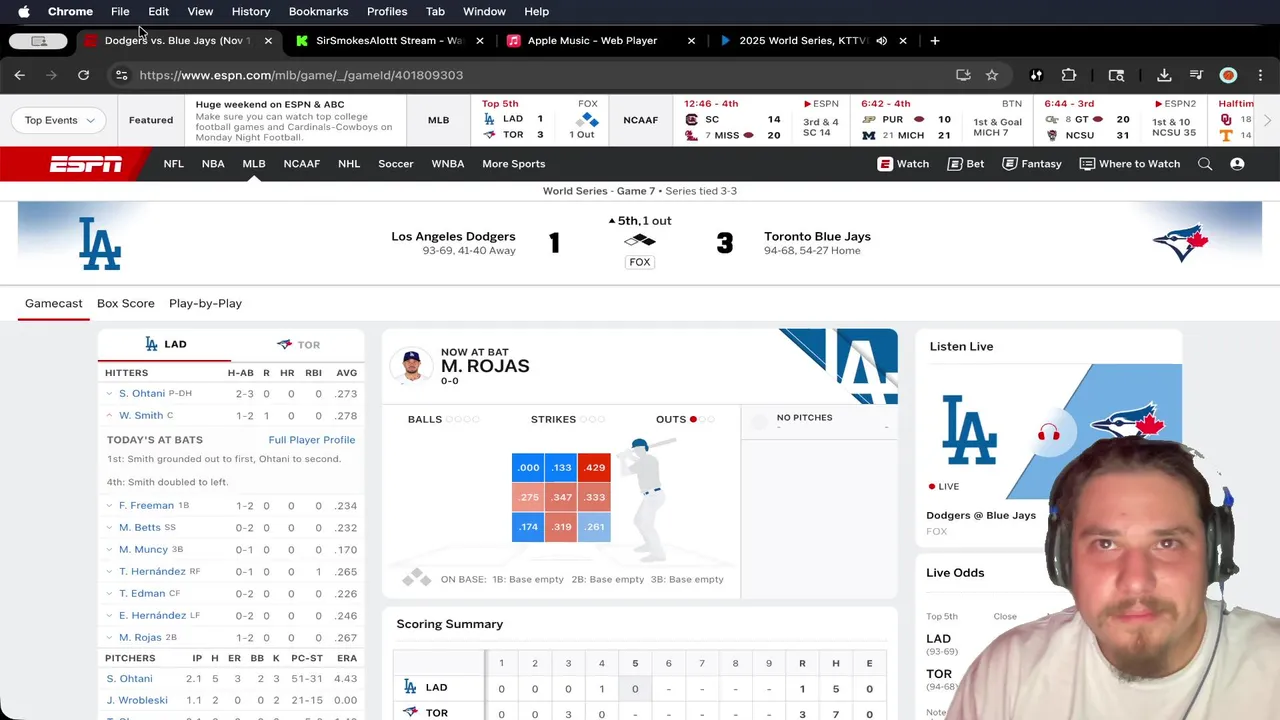Click the Chrome profile avatar icon

1228,75
